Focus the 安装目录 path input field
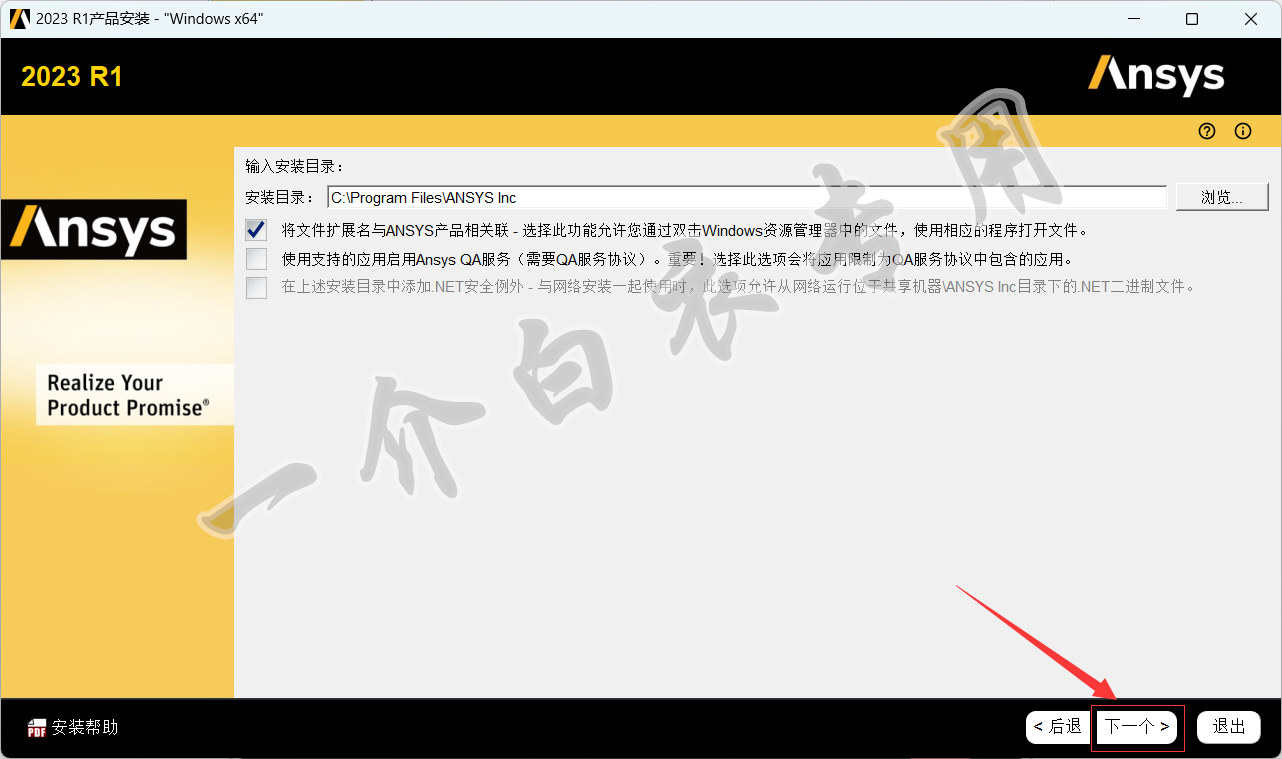This screenshot has height=759, width=1282. (747, 197)
